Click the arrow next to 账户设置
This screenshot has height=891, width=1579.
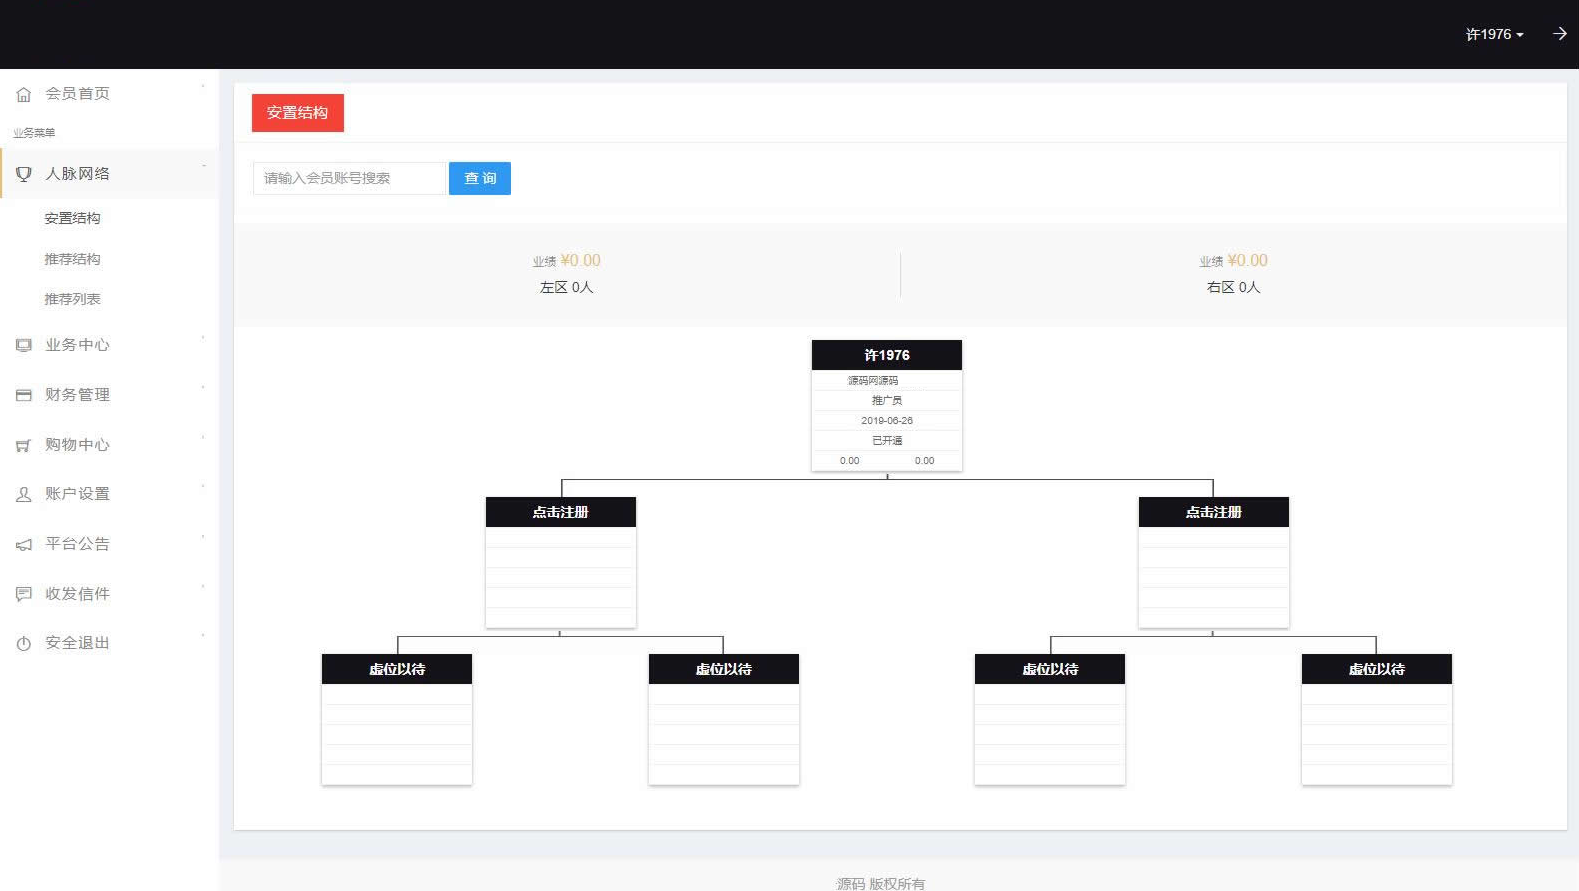click(x=203, y=486)
